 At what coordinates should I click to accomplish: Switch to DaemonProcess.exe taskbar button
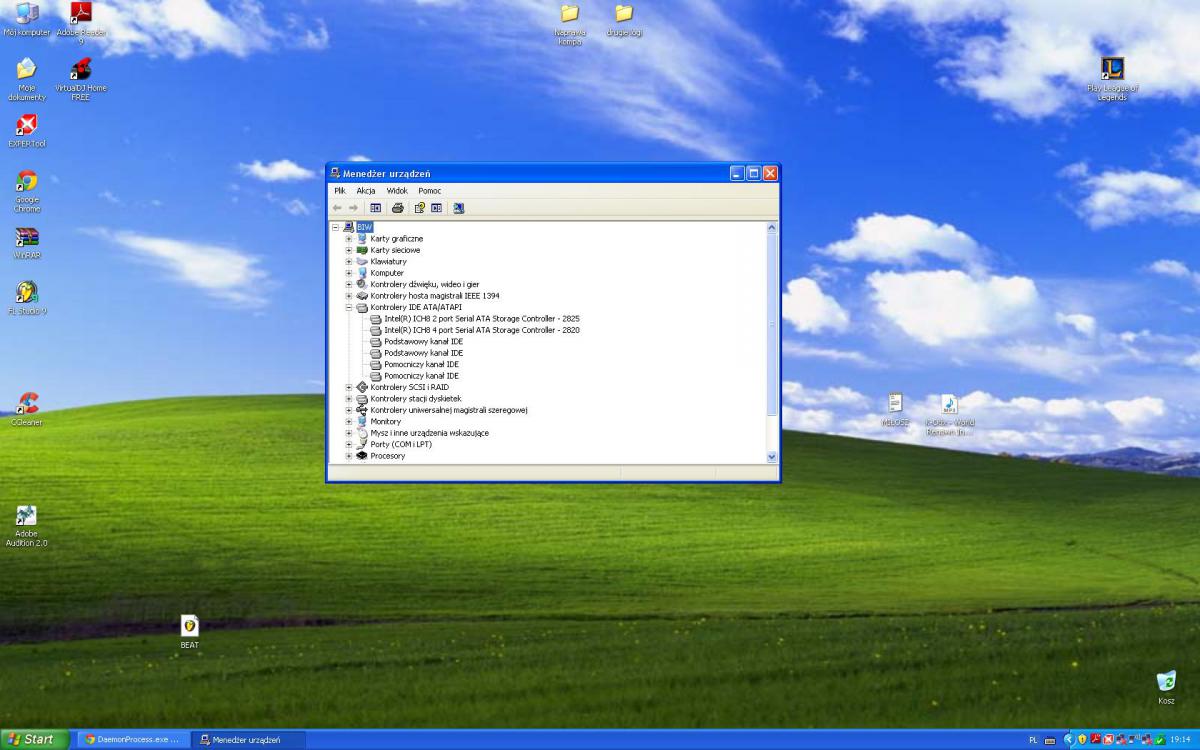(132, 740)
